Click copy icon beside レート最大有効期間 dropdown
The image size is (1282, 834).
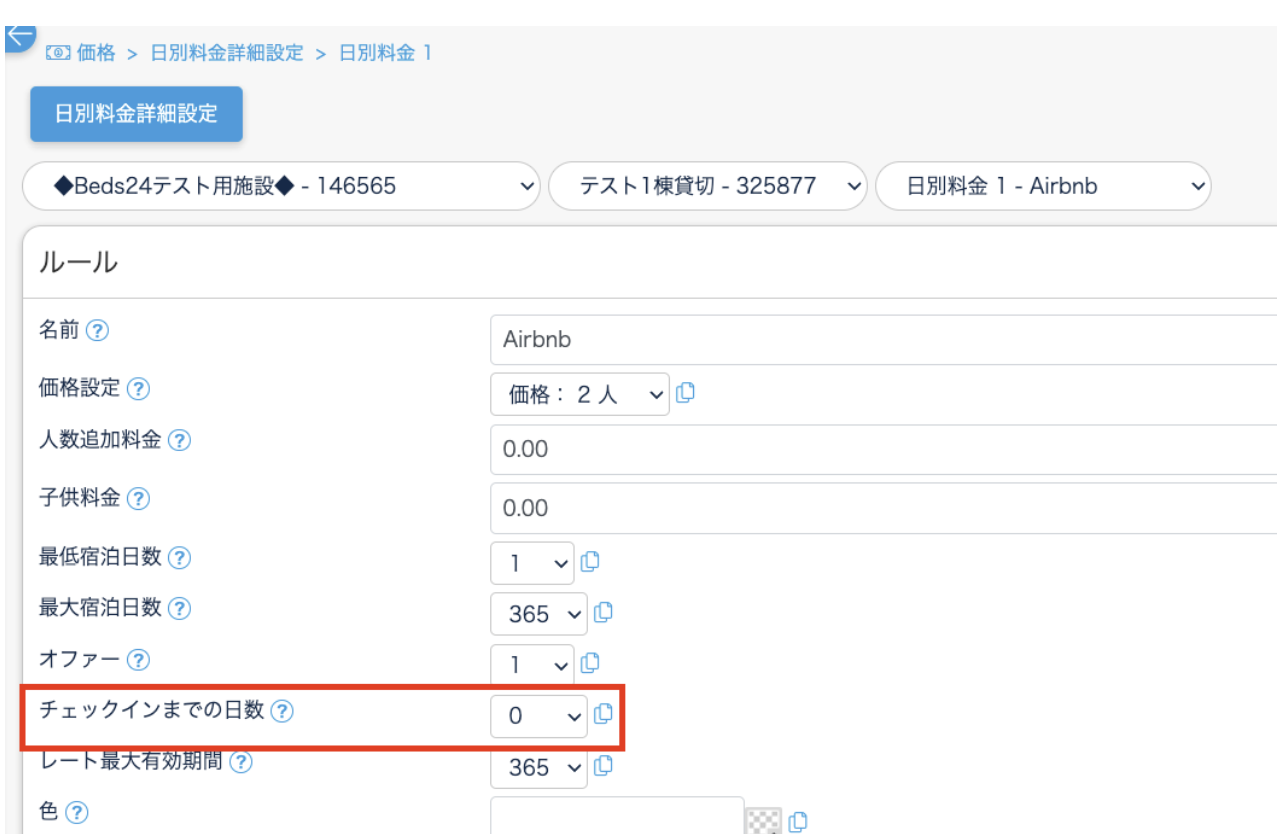[602, 766]
